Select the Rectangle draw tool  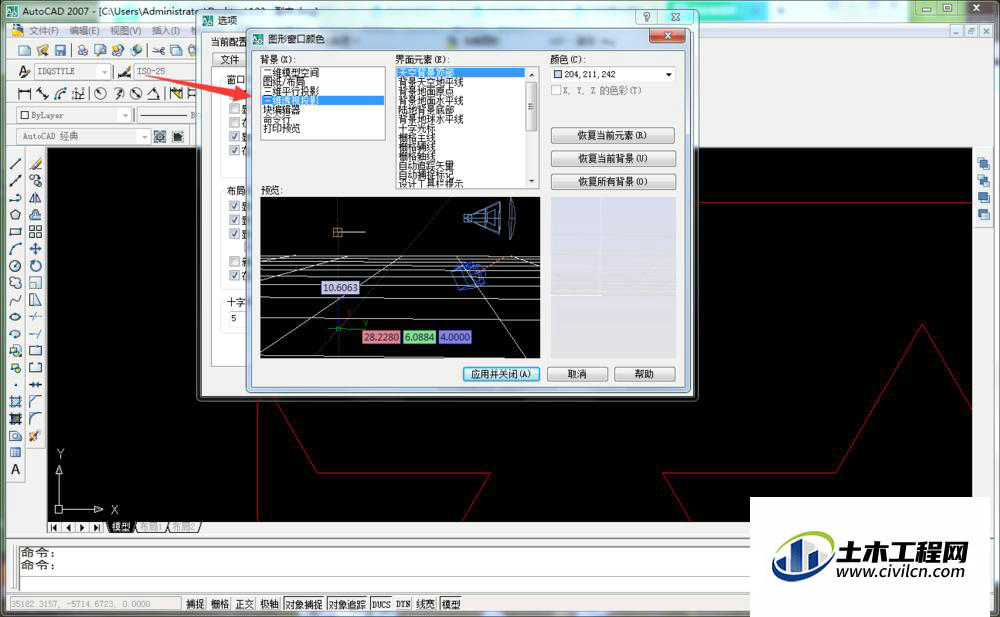[x=16, y=232]
